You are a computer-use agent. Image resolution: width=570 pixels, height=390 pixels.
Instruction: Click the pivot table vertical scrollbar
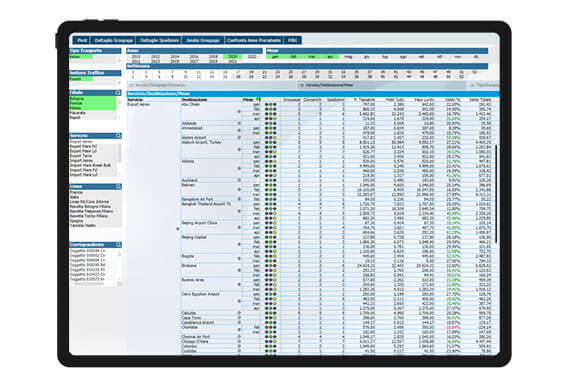click(x=496, y=194)
